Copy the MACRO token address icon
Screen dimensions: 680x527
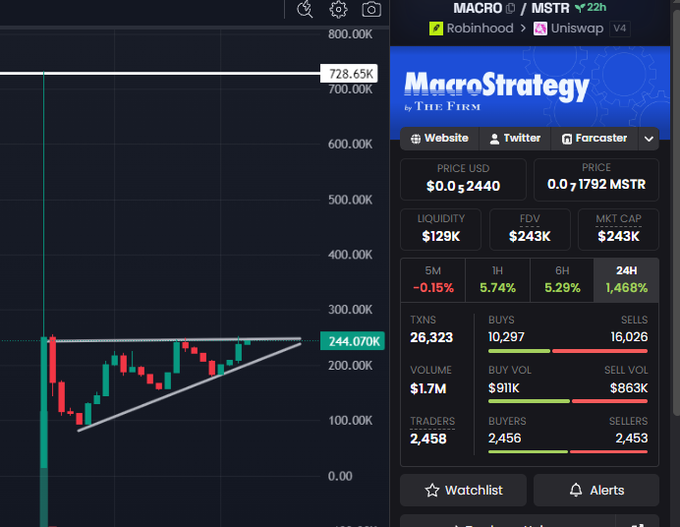[510, 8]
